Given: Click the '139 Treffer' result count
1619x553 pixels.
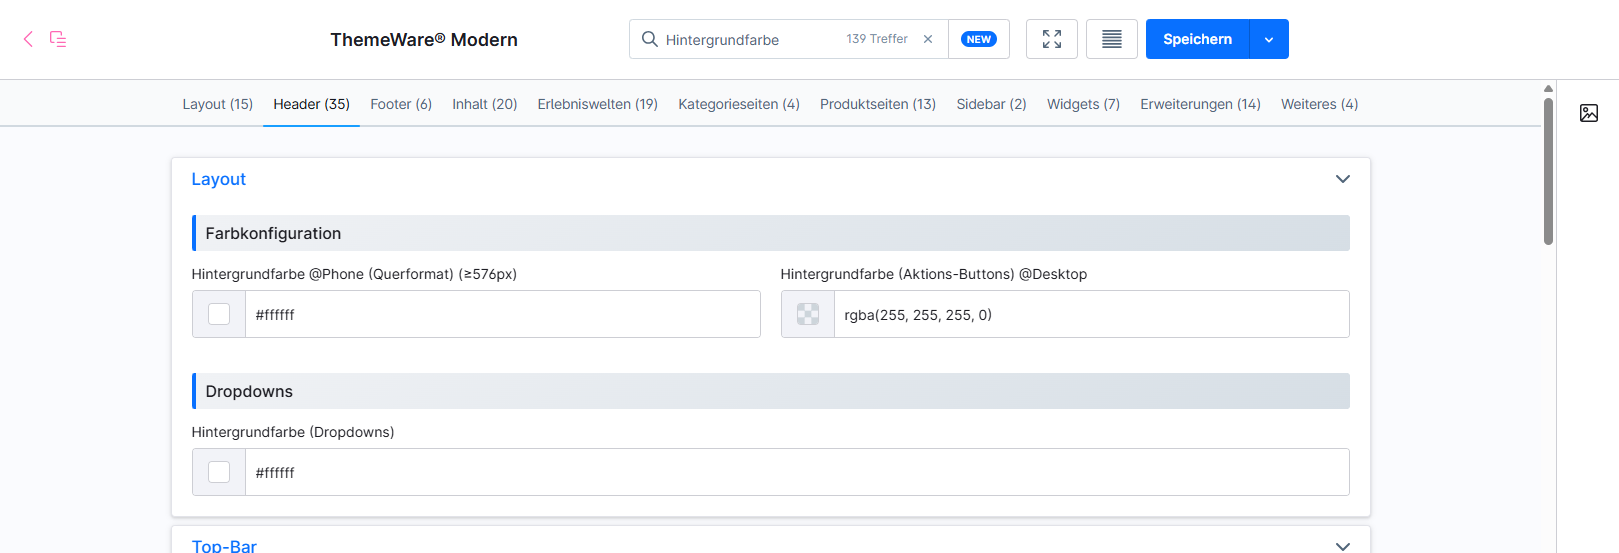Looking at the screenshot, I should pyautogui.click(x=877, y=39).
